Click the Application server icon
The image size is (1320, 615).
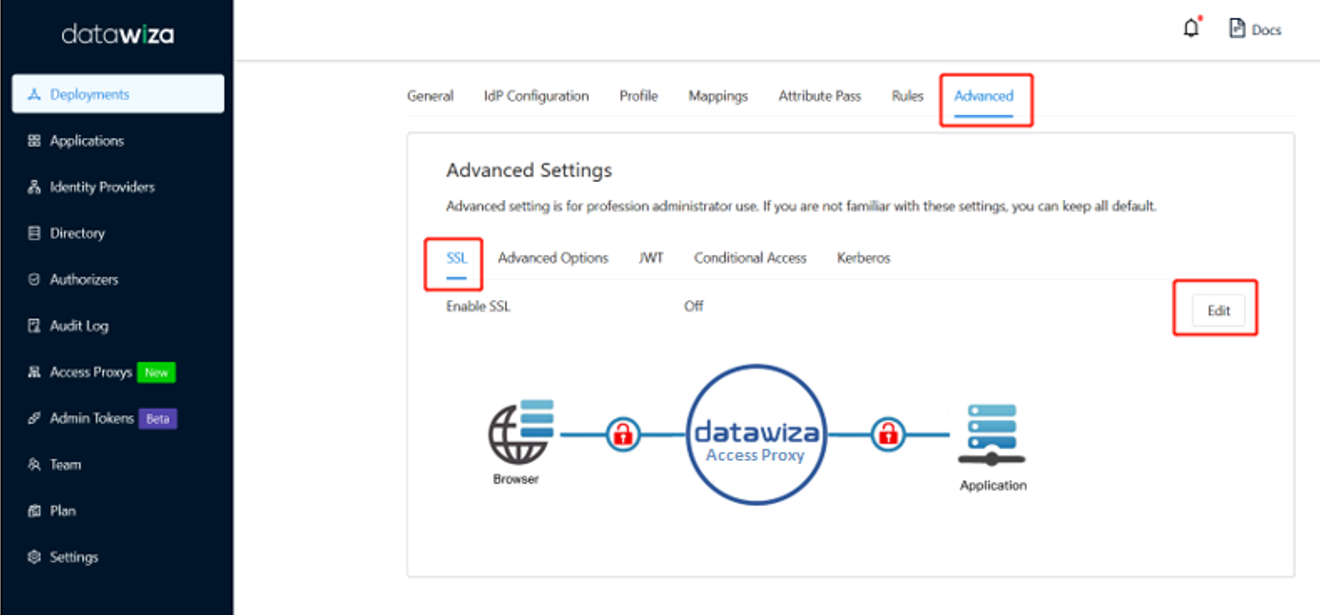[x=991, y=435]
